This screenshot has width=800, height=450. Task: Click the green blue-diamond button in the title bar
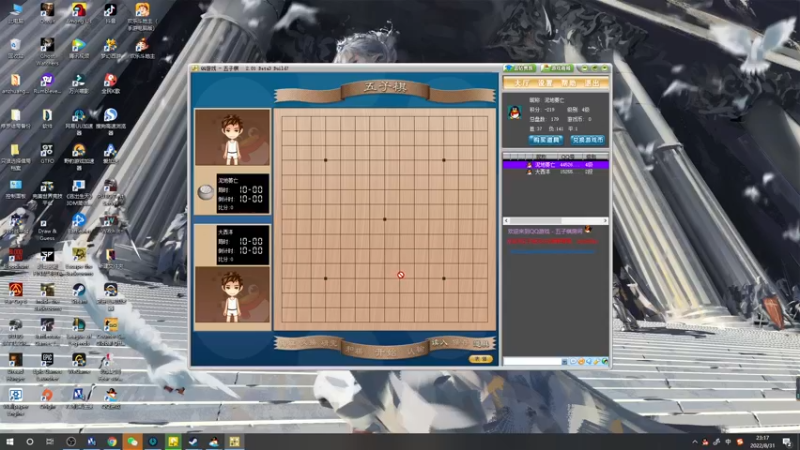click(x=520, y=68)
